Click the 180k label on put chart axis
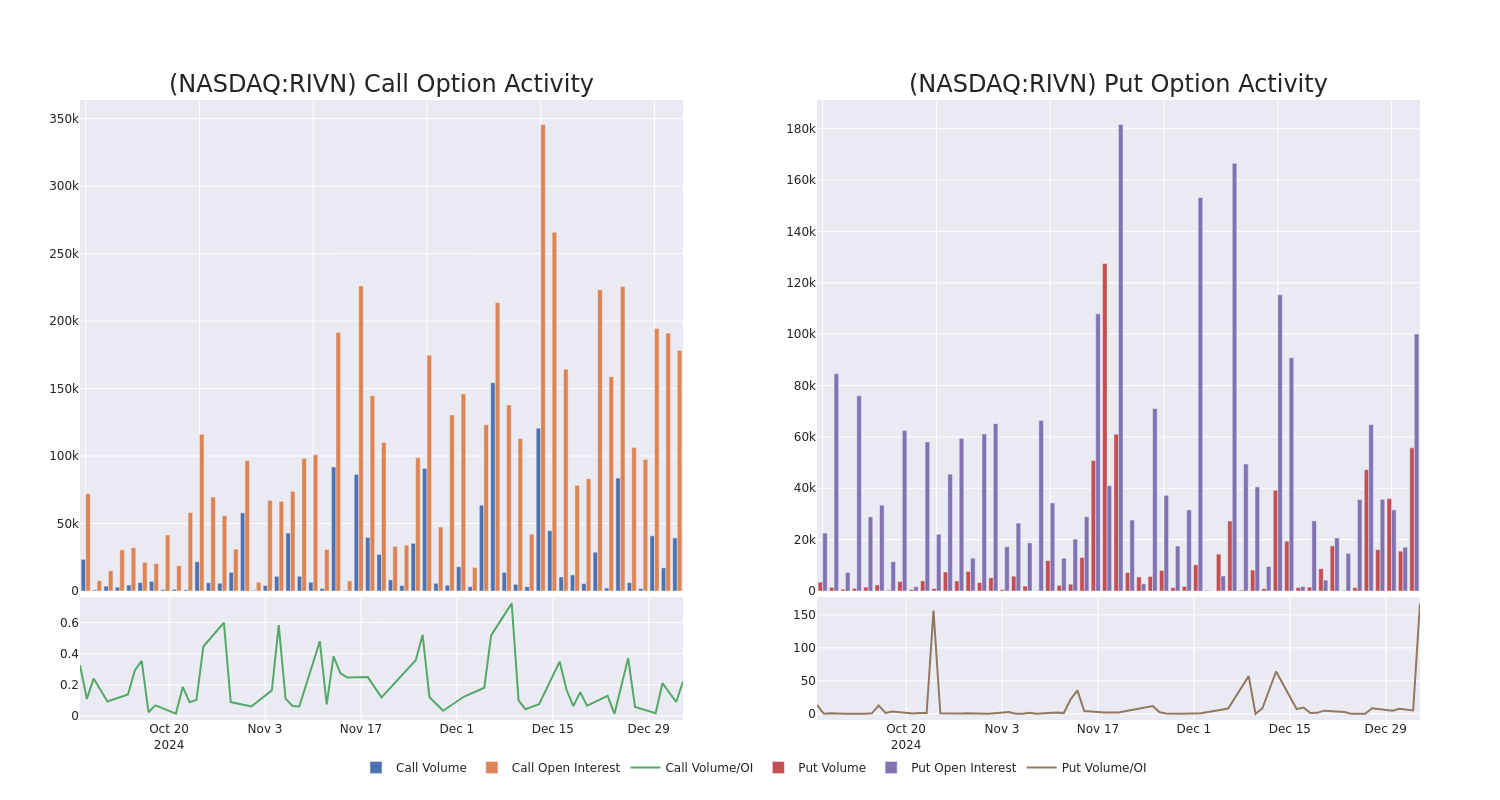Screen dimensions: 1500x800 pos(801,129)
